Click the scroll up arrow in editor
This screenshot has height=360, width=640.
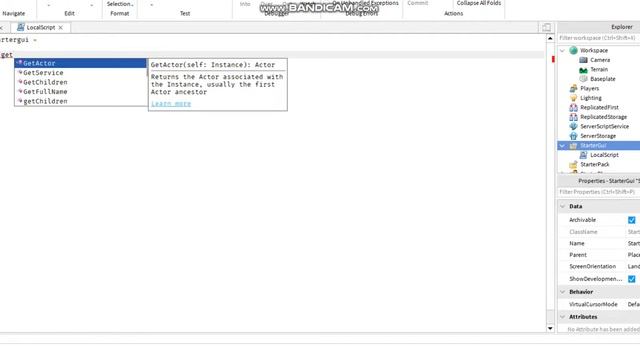coord(550,38)
